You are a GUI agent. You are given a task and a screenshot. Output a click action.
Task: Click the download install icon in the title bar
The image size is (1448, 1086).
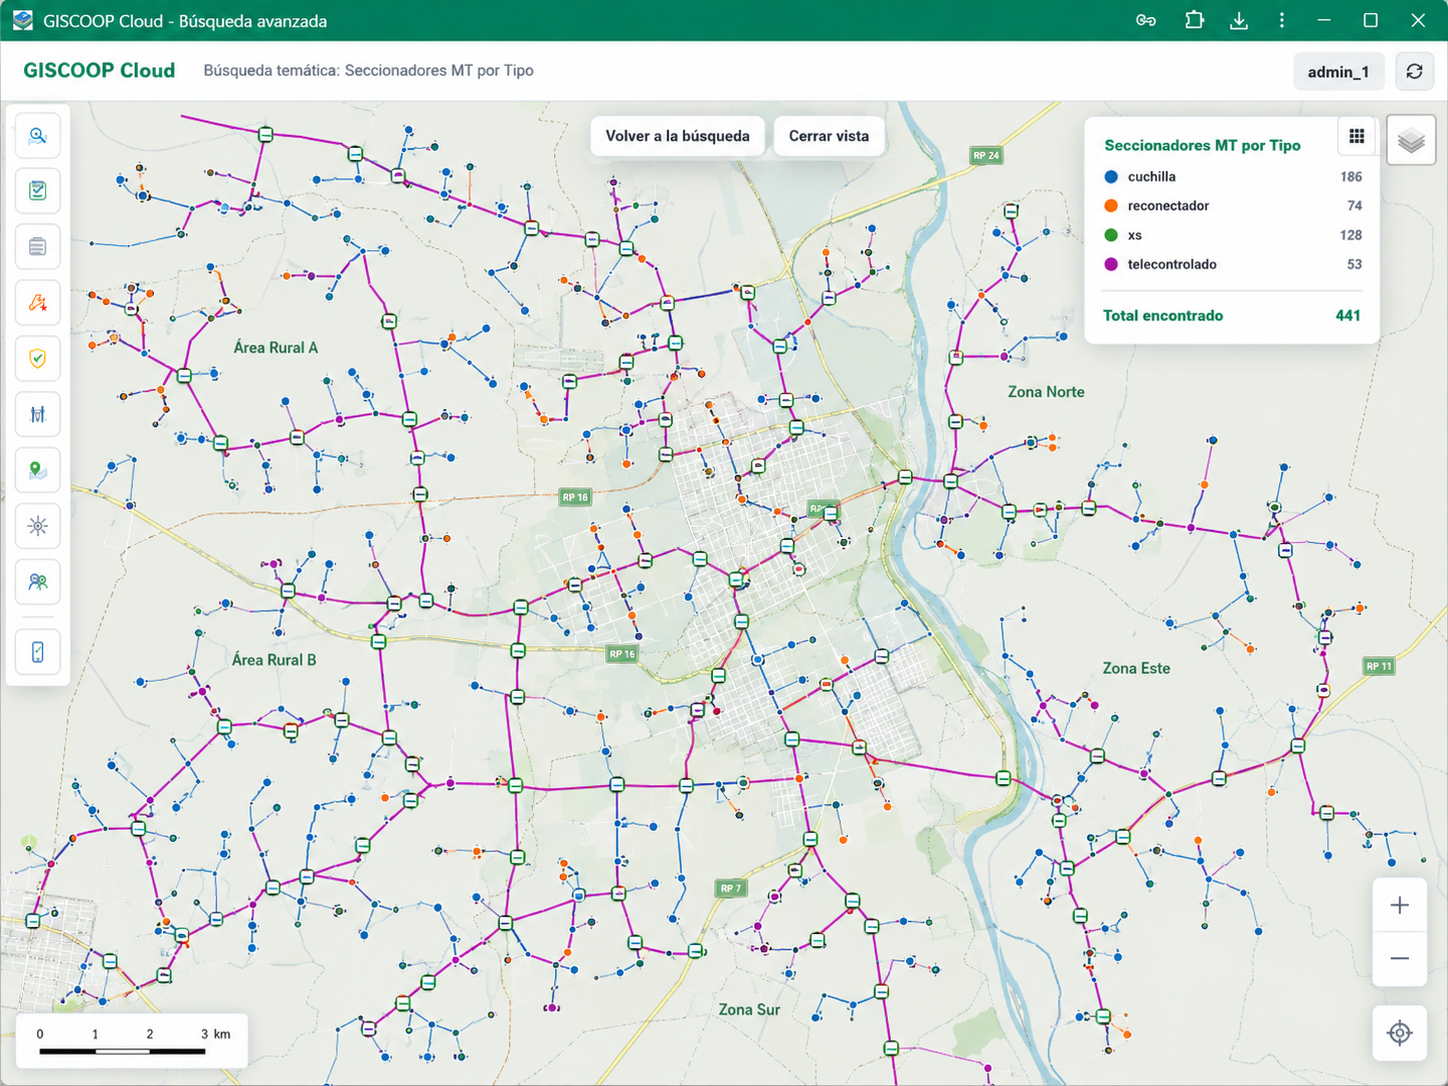pyautogui.click(x=1239, y=21)
